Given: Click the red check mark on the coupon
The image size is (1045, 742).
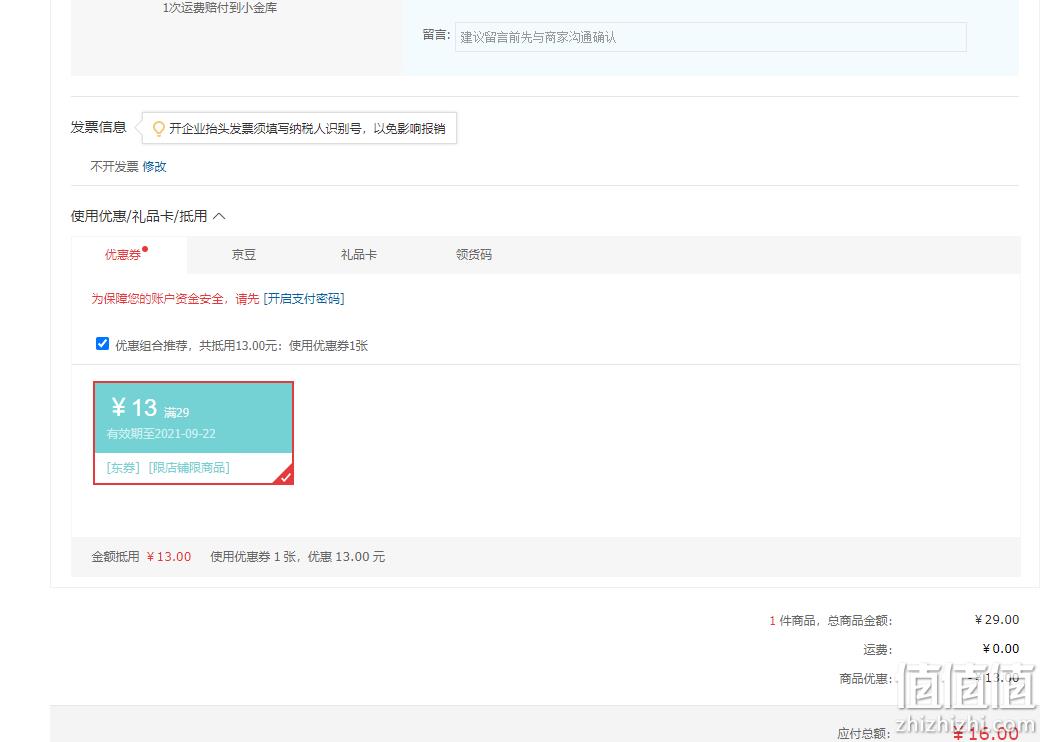Looking at the screenshot, I should click(x=285, y=476).
